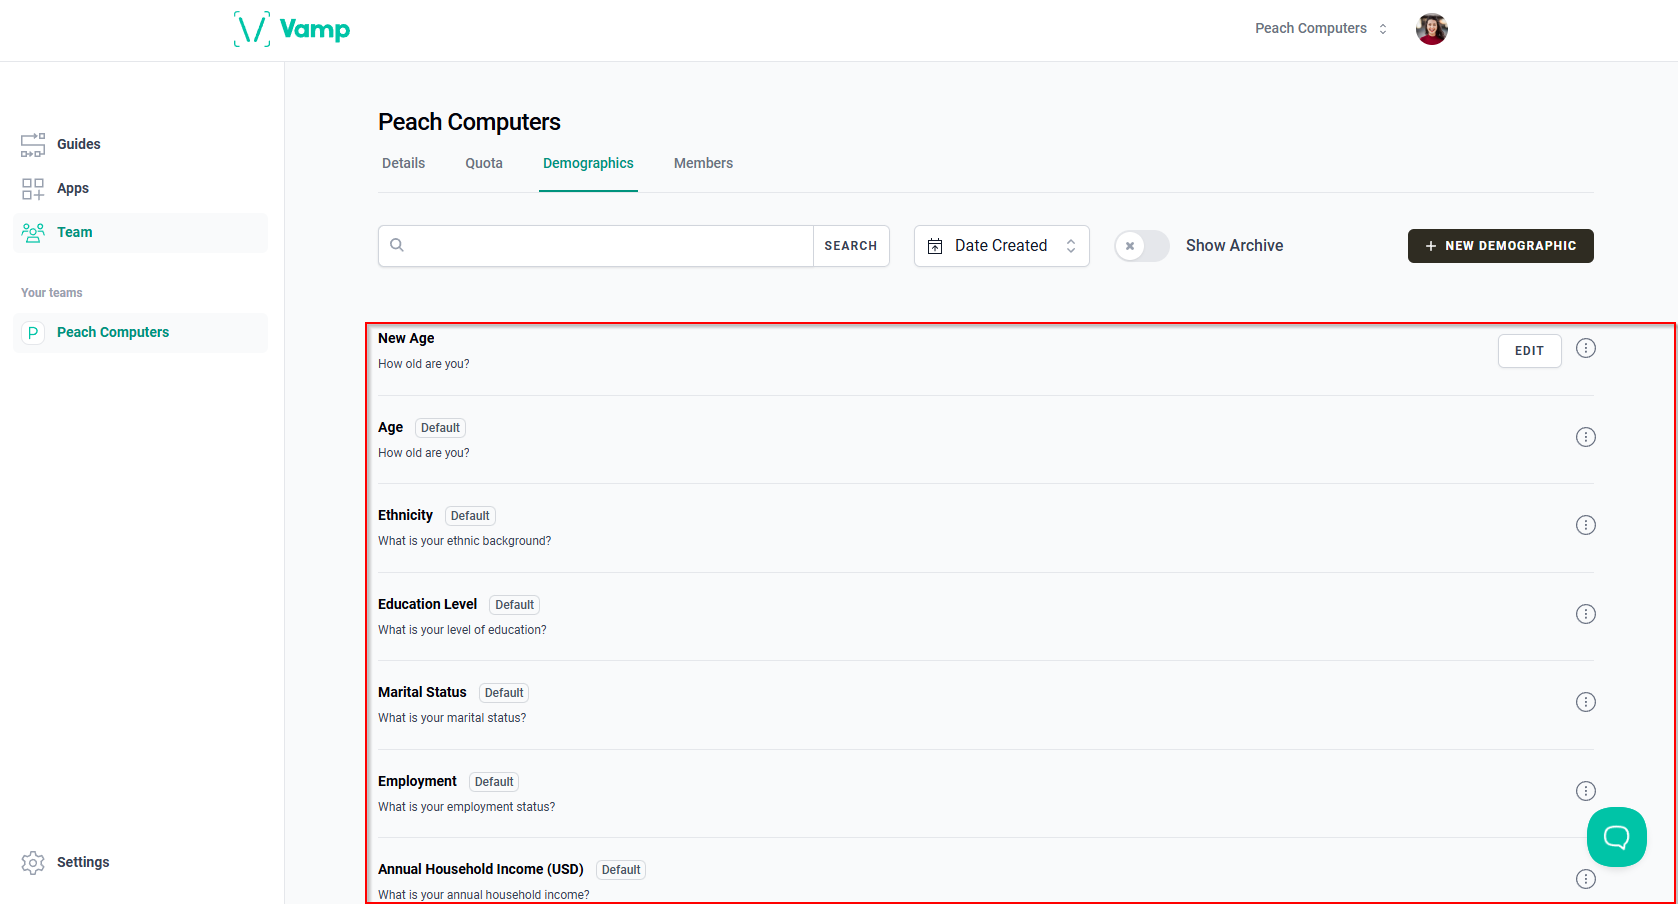Click the Peach Computers team avatar under Your teams

[x=33, y=332]
